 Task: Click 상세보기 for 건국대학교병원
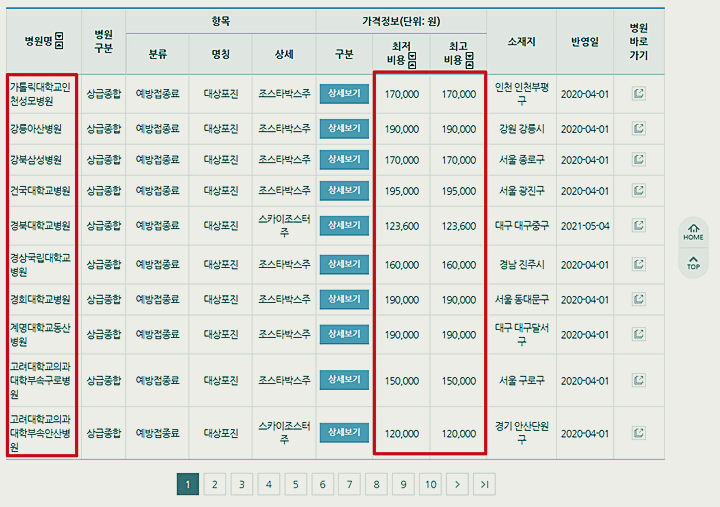click(x=344, y=191)
